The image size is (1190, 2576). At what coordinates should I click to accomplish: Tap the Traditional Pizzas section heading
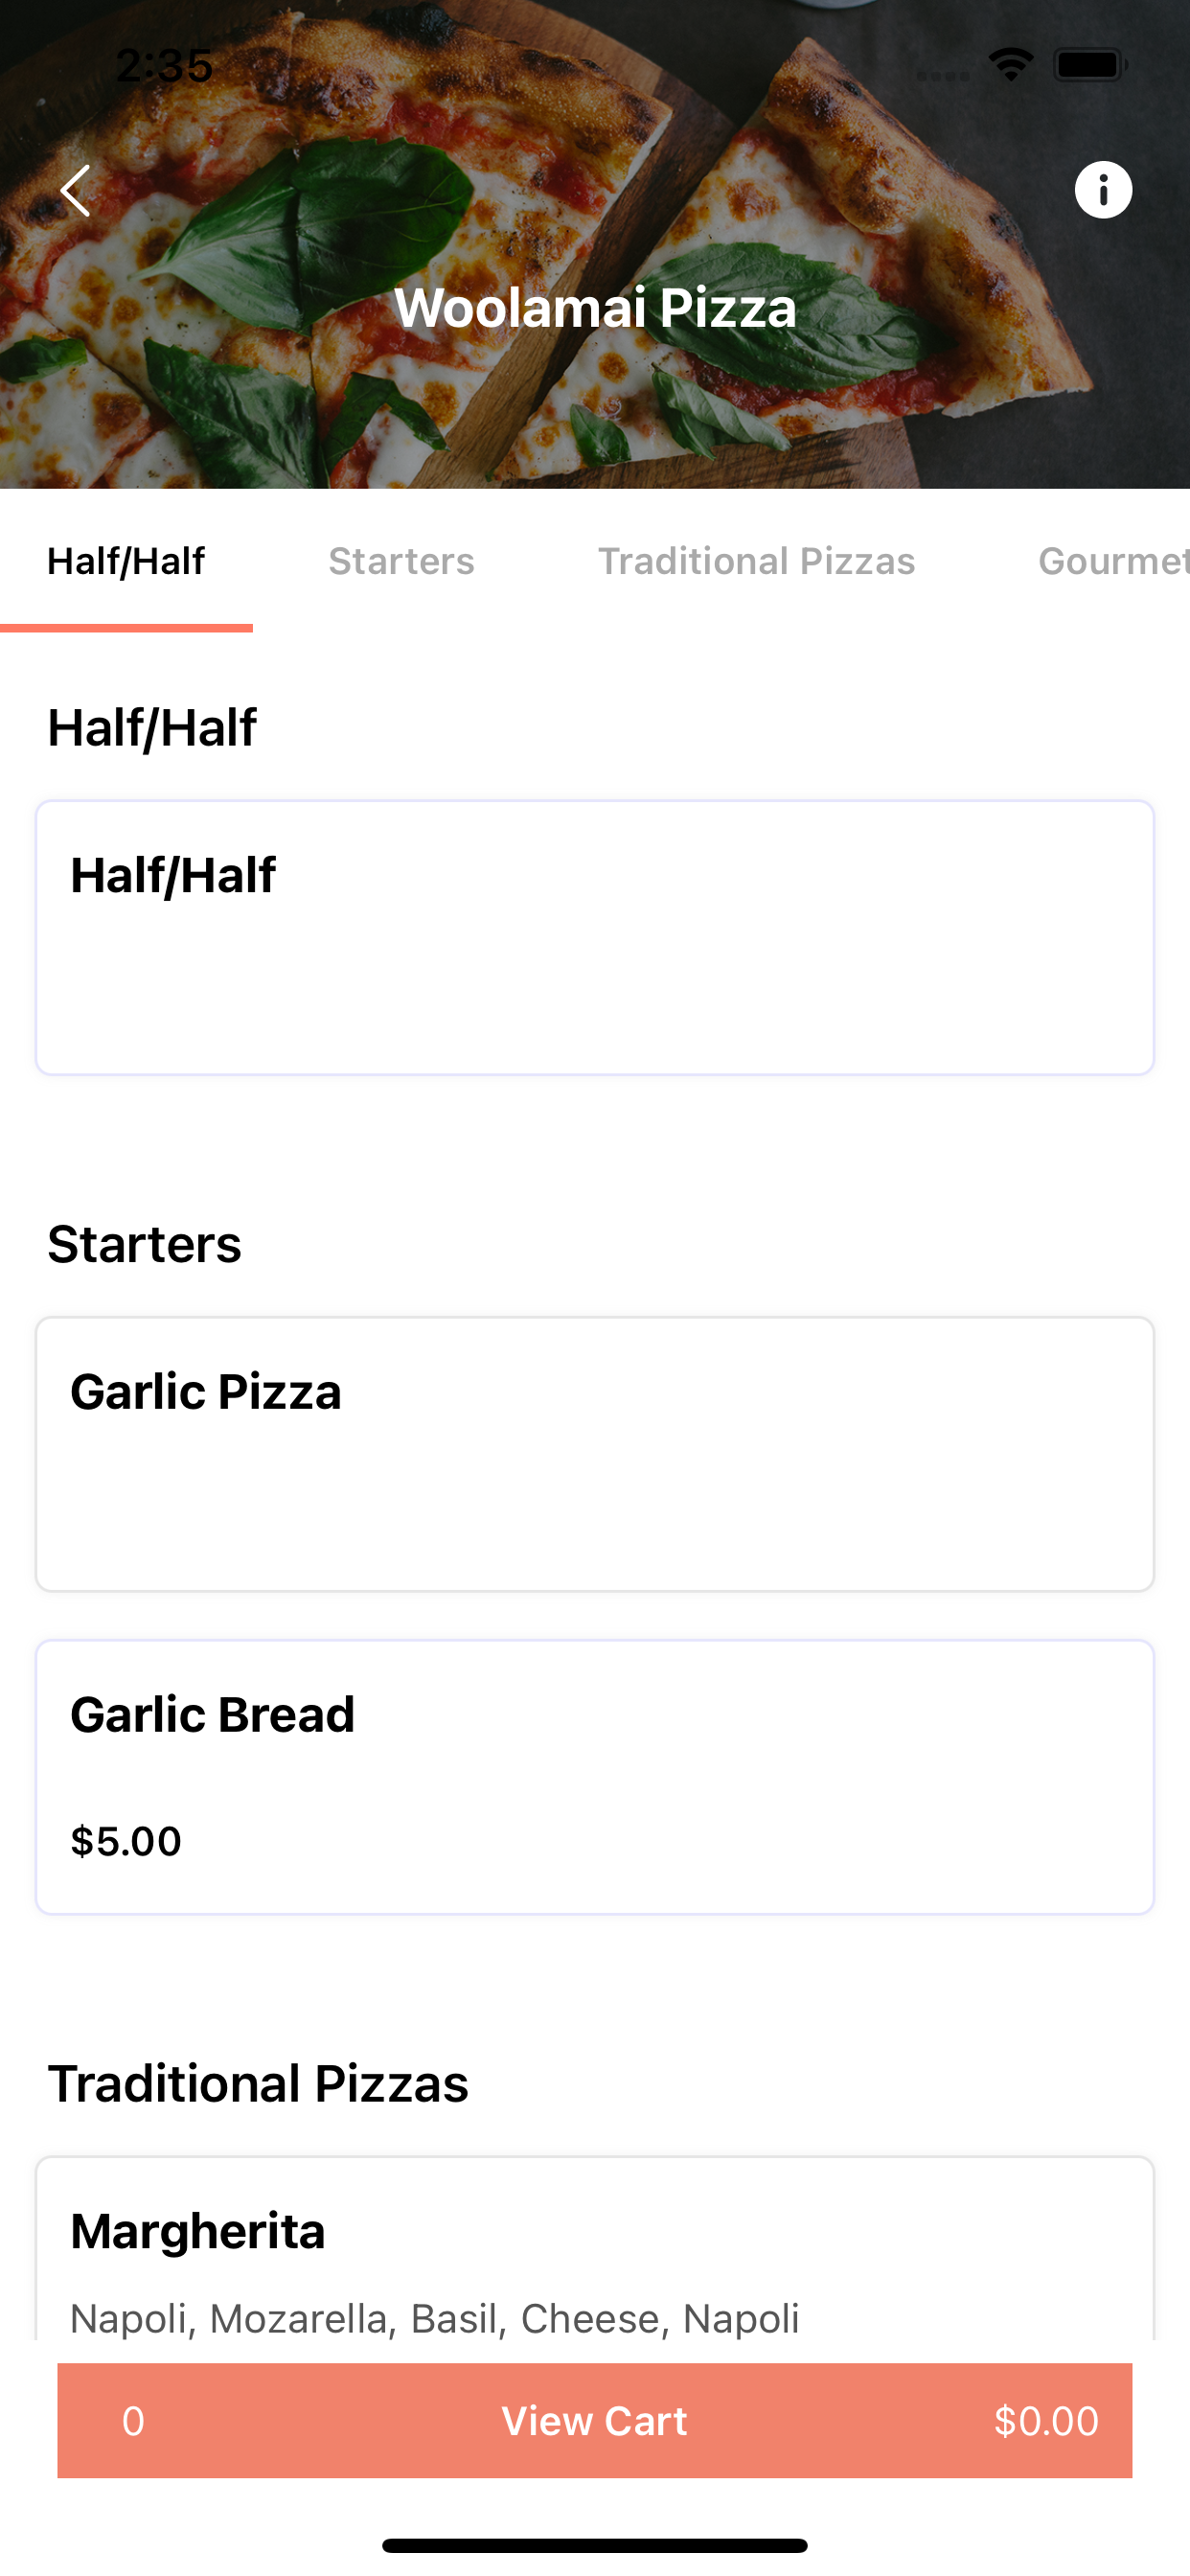coord(258,2084)
